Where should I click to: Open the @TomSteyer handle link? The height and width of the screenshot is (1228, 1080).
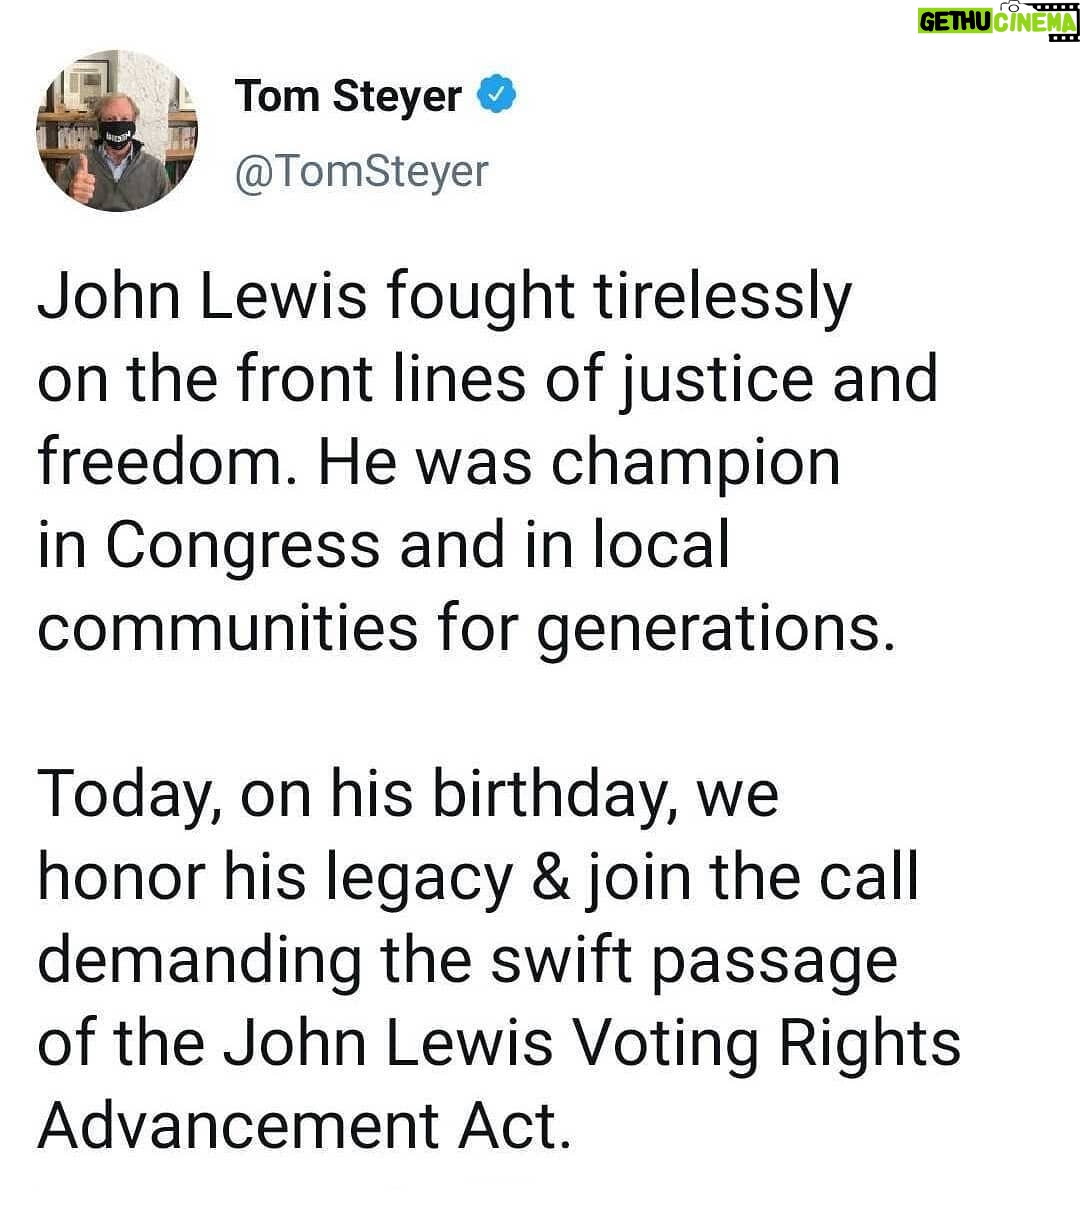click(x=361, y=170)
